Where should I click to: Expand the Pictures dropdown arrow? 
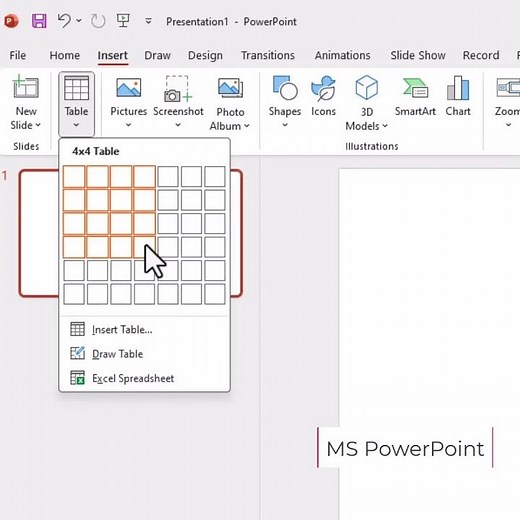pos(128,125)
